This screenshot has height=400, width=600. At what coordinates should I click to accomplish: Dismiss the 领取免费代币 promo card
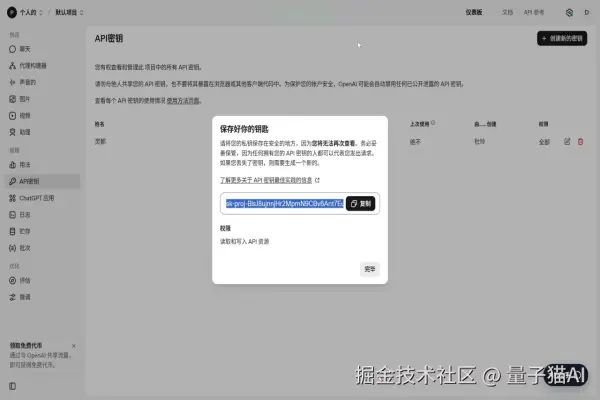(x=73, y=346)
